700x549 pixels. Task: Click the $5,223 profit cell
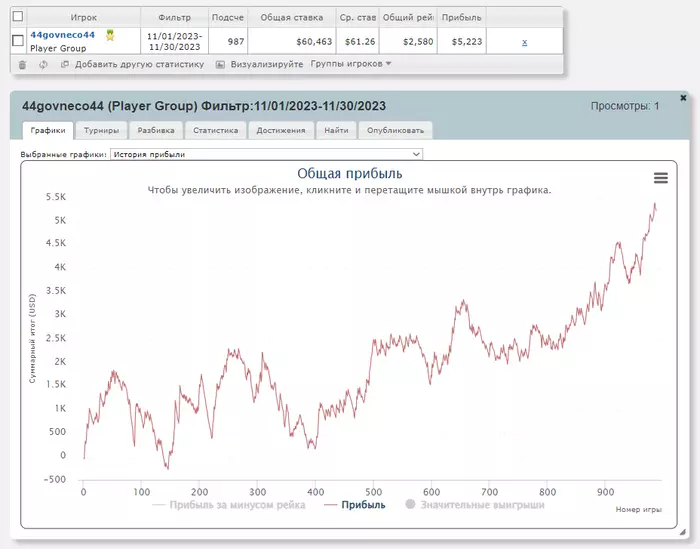click(462, 41)
